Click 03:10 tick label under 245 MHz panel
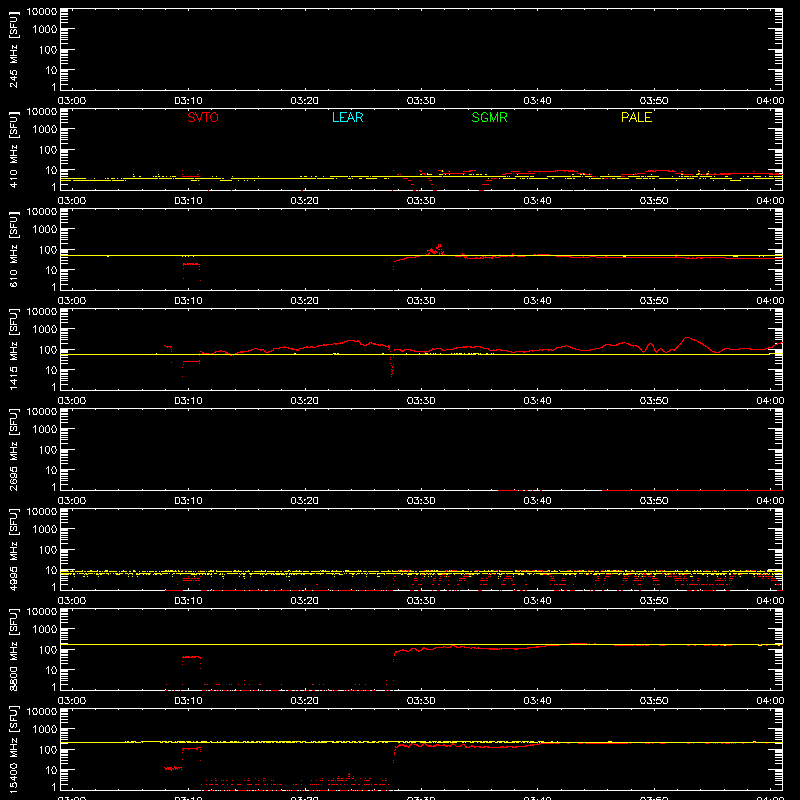 point(188,101)
